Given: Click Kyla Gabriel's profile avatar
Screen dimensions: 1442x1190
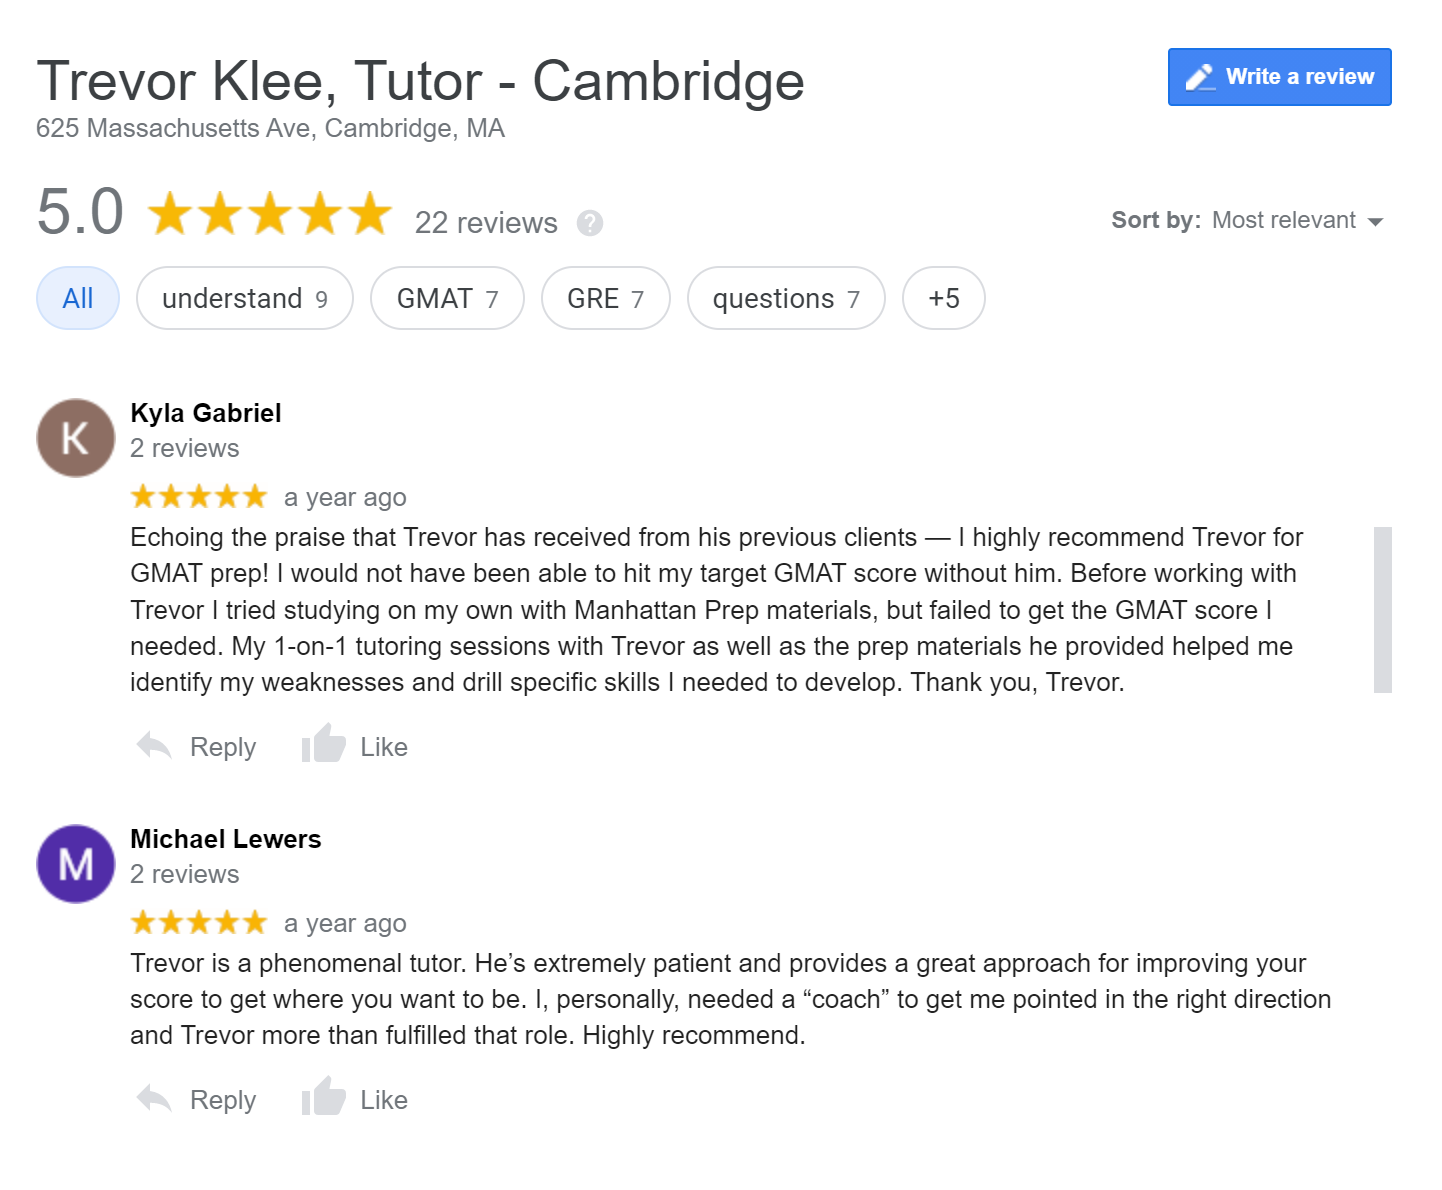Looking at the screenshot, I should pos(76,438).
